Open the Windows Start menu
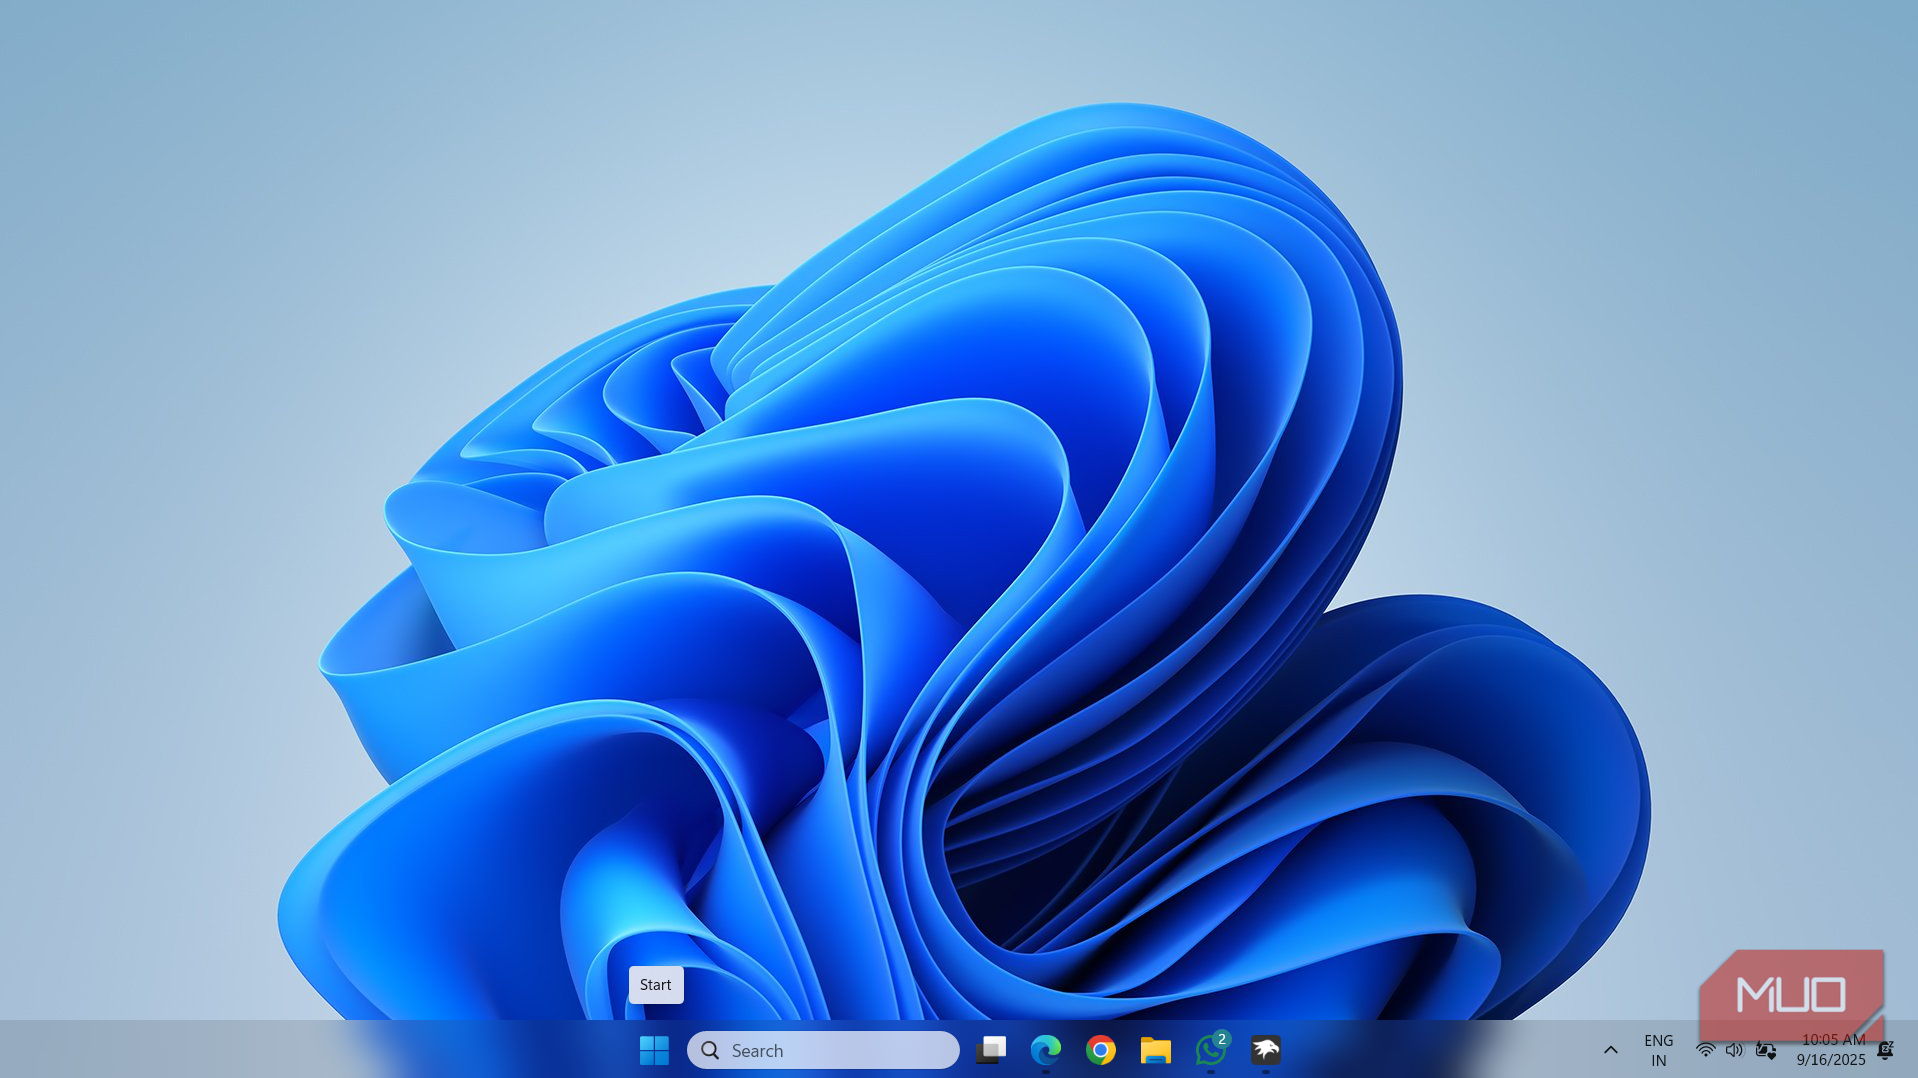The image size is (1918, 1078). pyautogui.click(x=654, y=1050)
